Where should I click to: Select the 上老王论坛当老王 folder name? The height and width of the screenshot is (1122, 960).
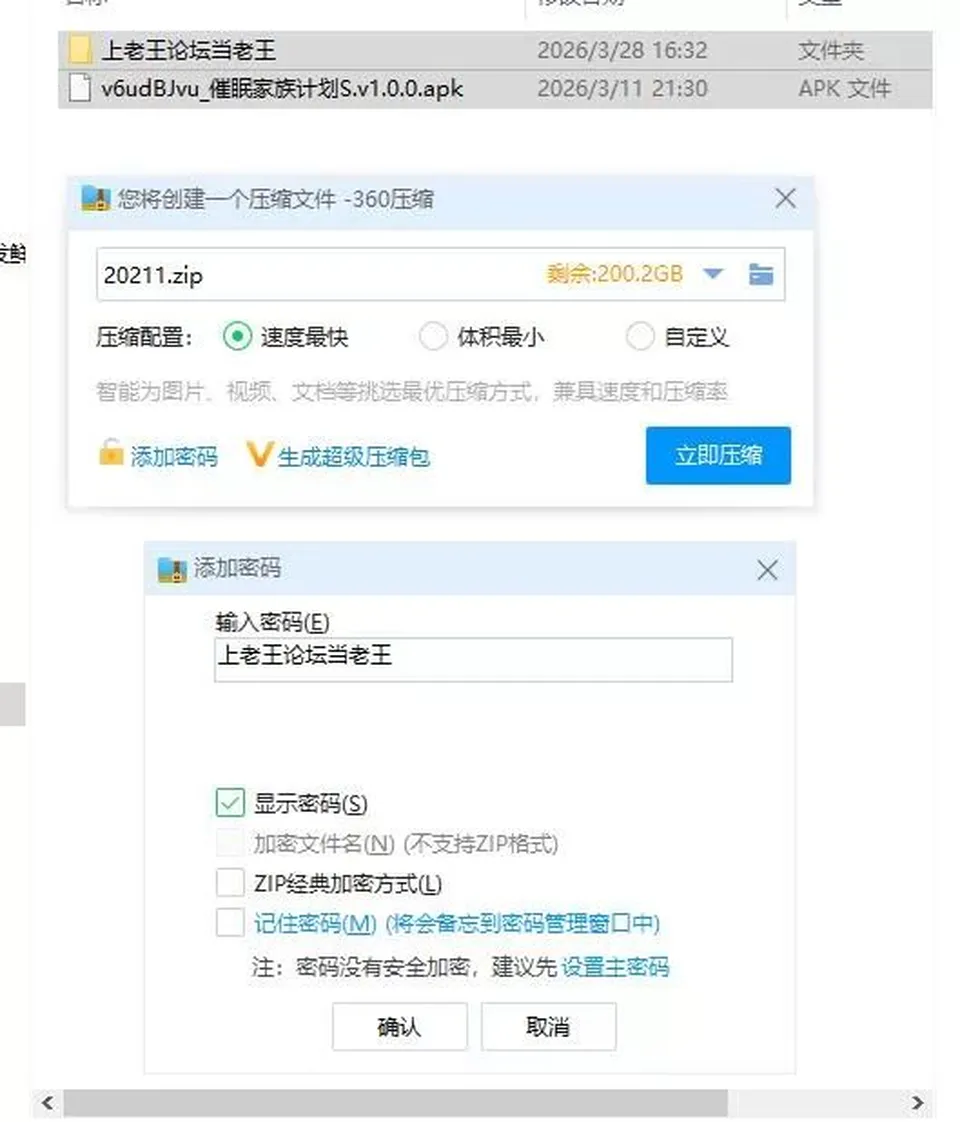coord(189,50)
